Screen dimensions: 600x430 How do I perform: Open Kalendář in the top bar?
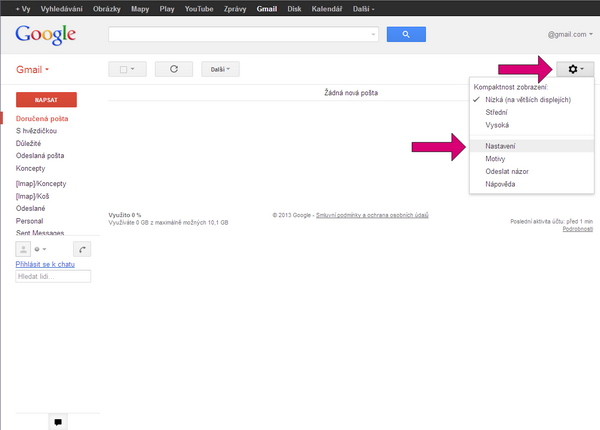tap(327, 9)
